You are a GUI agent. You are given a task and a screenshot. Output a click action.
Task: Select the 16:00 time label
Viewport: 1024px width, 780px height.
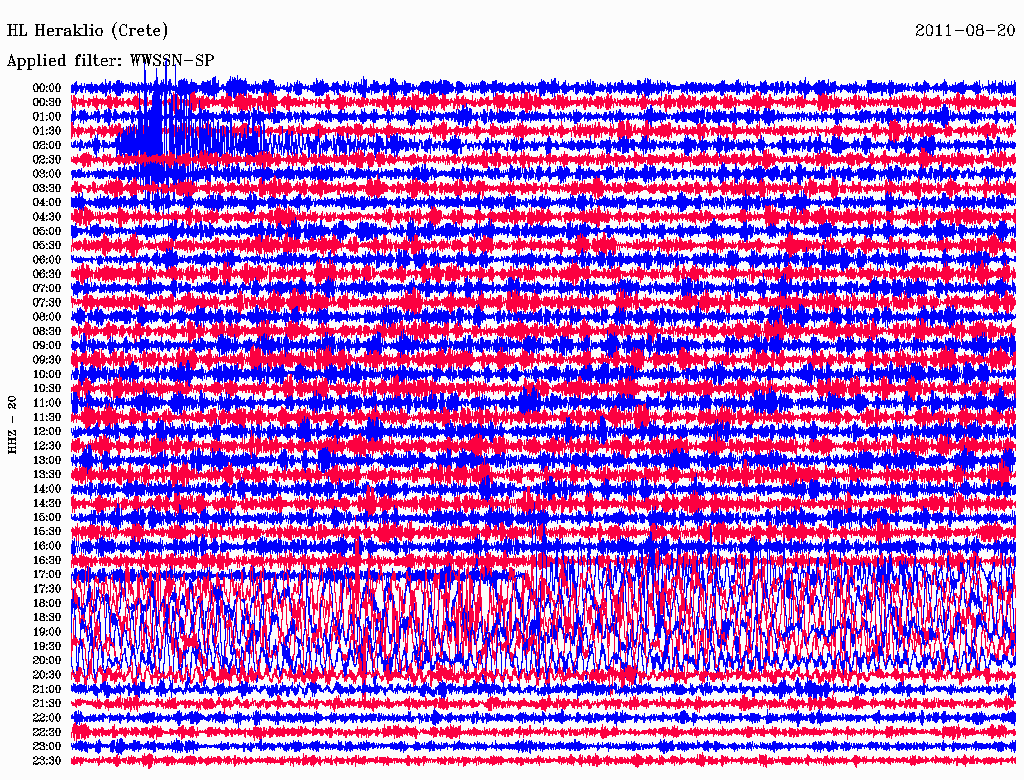click(x=47, y=545)
